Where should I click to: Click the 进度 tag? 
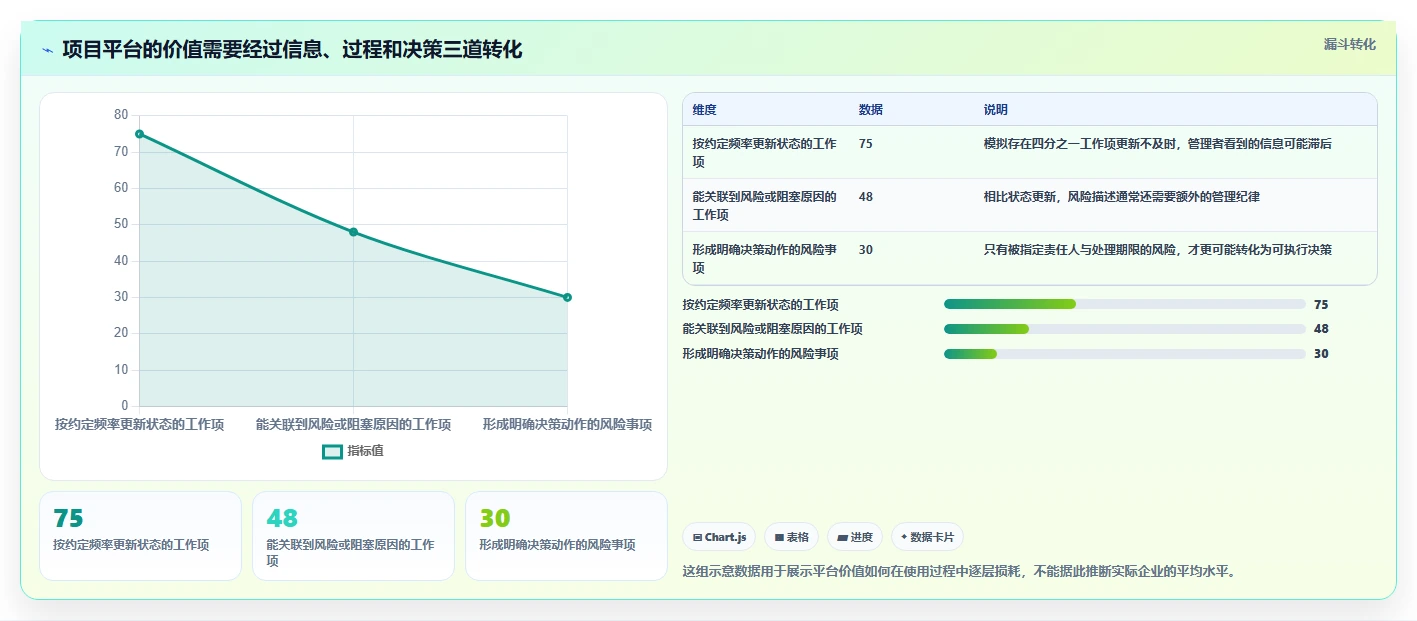coord(855,537)
